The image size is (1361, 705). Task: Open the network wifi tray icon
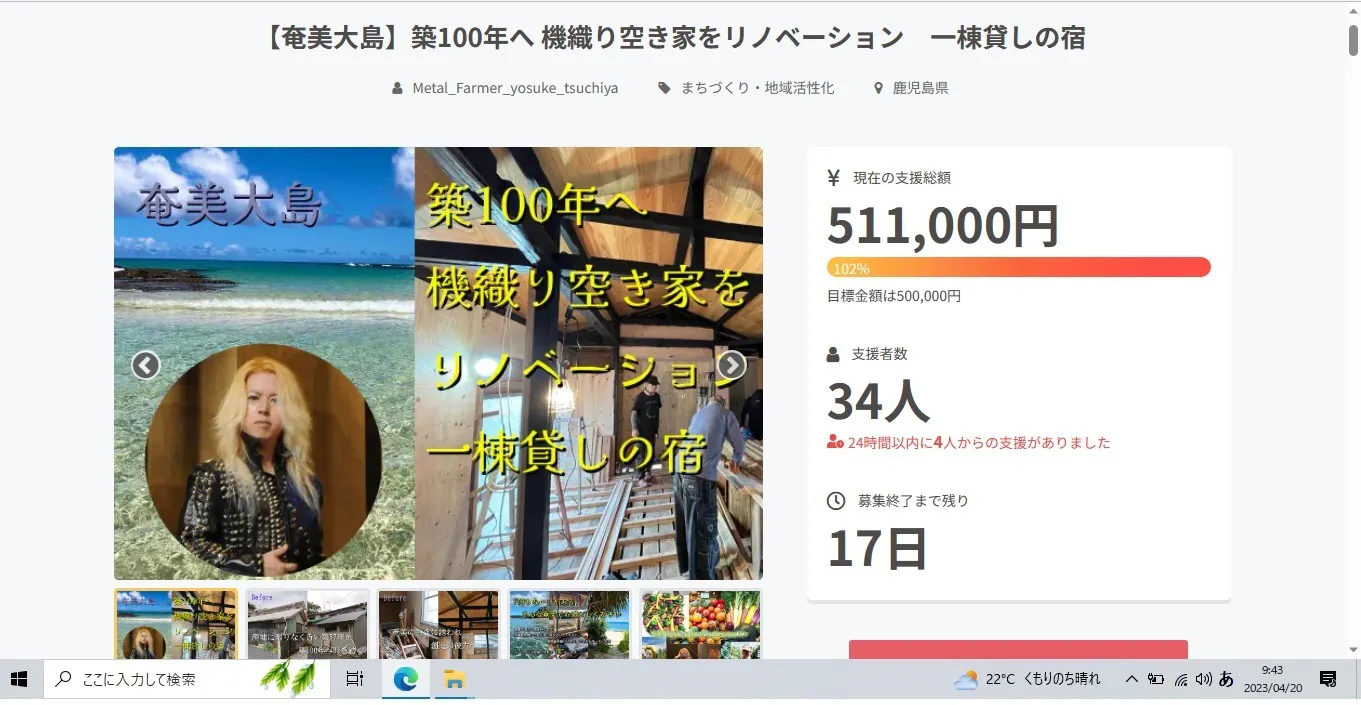[x=1180, y=679]
